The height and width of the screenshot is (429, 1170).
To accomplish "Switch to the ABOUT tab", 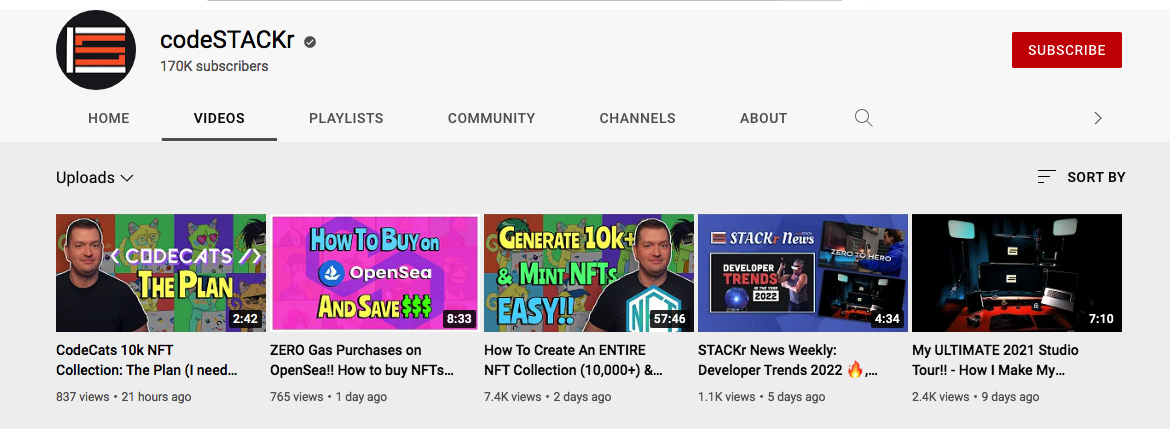I will click(763, 118).
